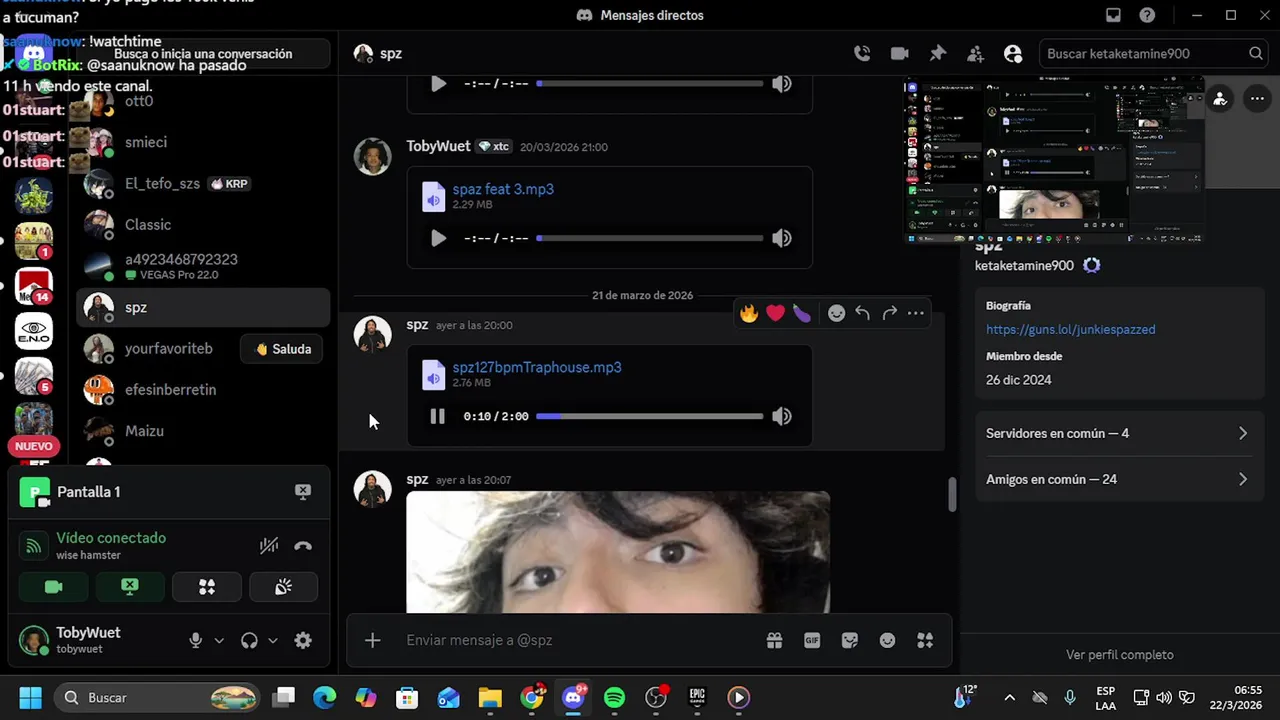Viewport: 1280px width, 720px height.
Task: Expand audio output options arrow
Action: [x=272, y=640]
